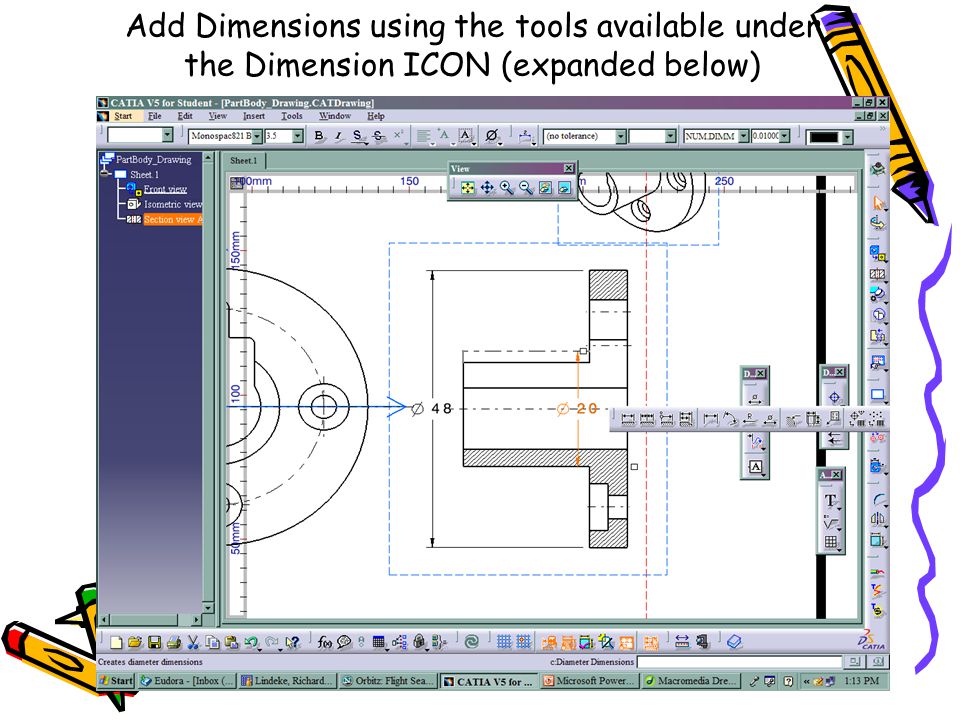
Task: Insert a Table from Annotations toolbar
Action: 831,542
